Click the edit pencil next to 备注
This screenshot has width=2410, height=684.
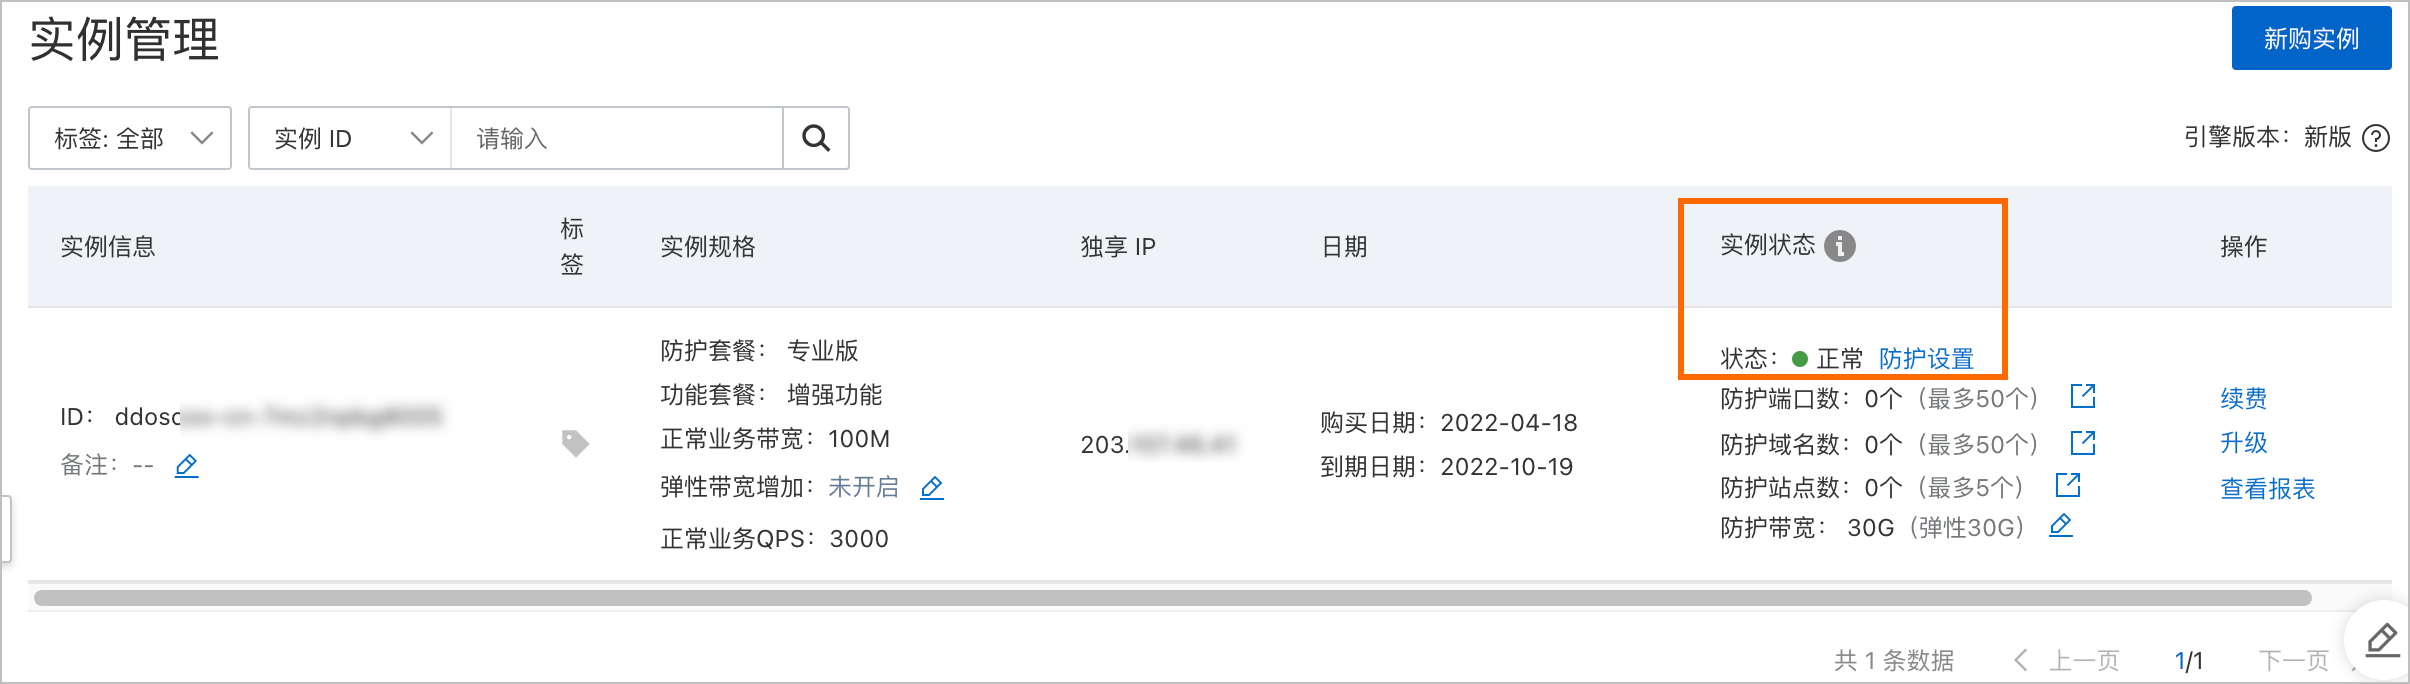coord(189,466)
